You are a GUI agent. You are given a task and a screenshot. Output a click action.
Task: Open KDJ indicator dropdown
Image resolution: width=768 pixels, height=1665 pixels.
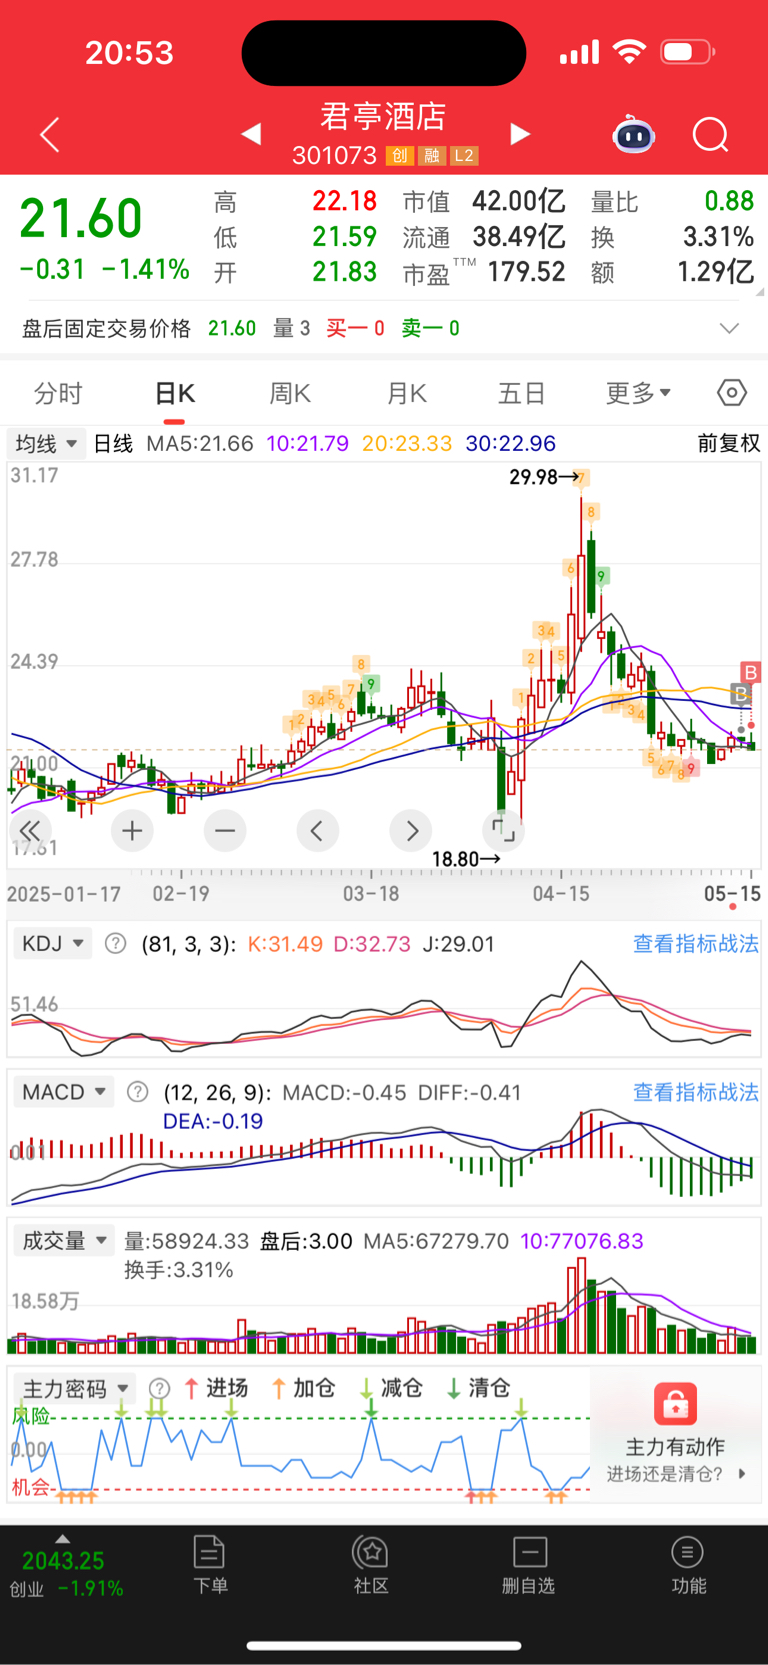click(53, 943)
